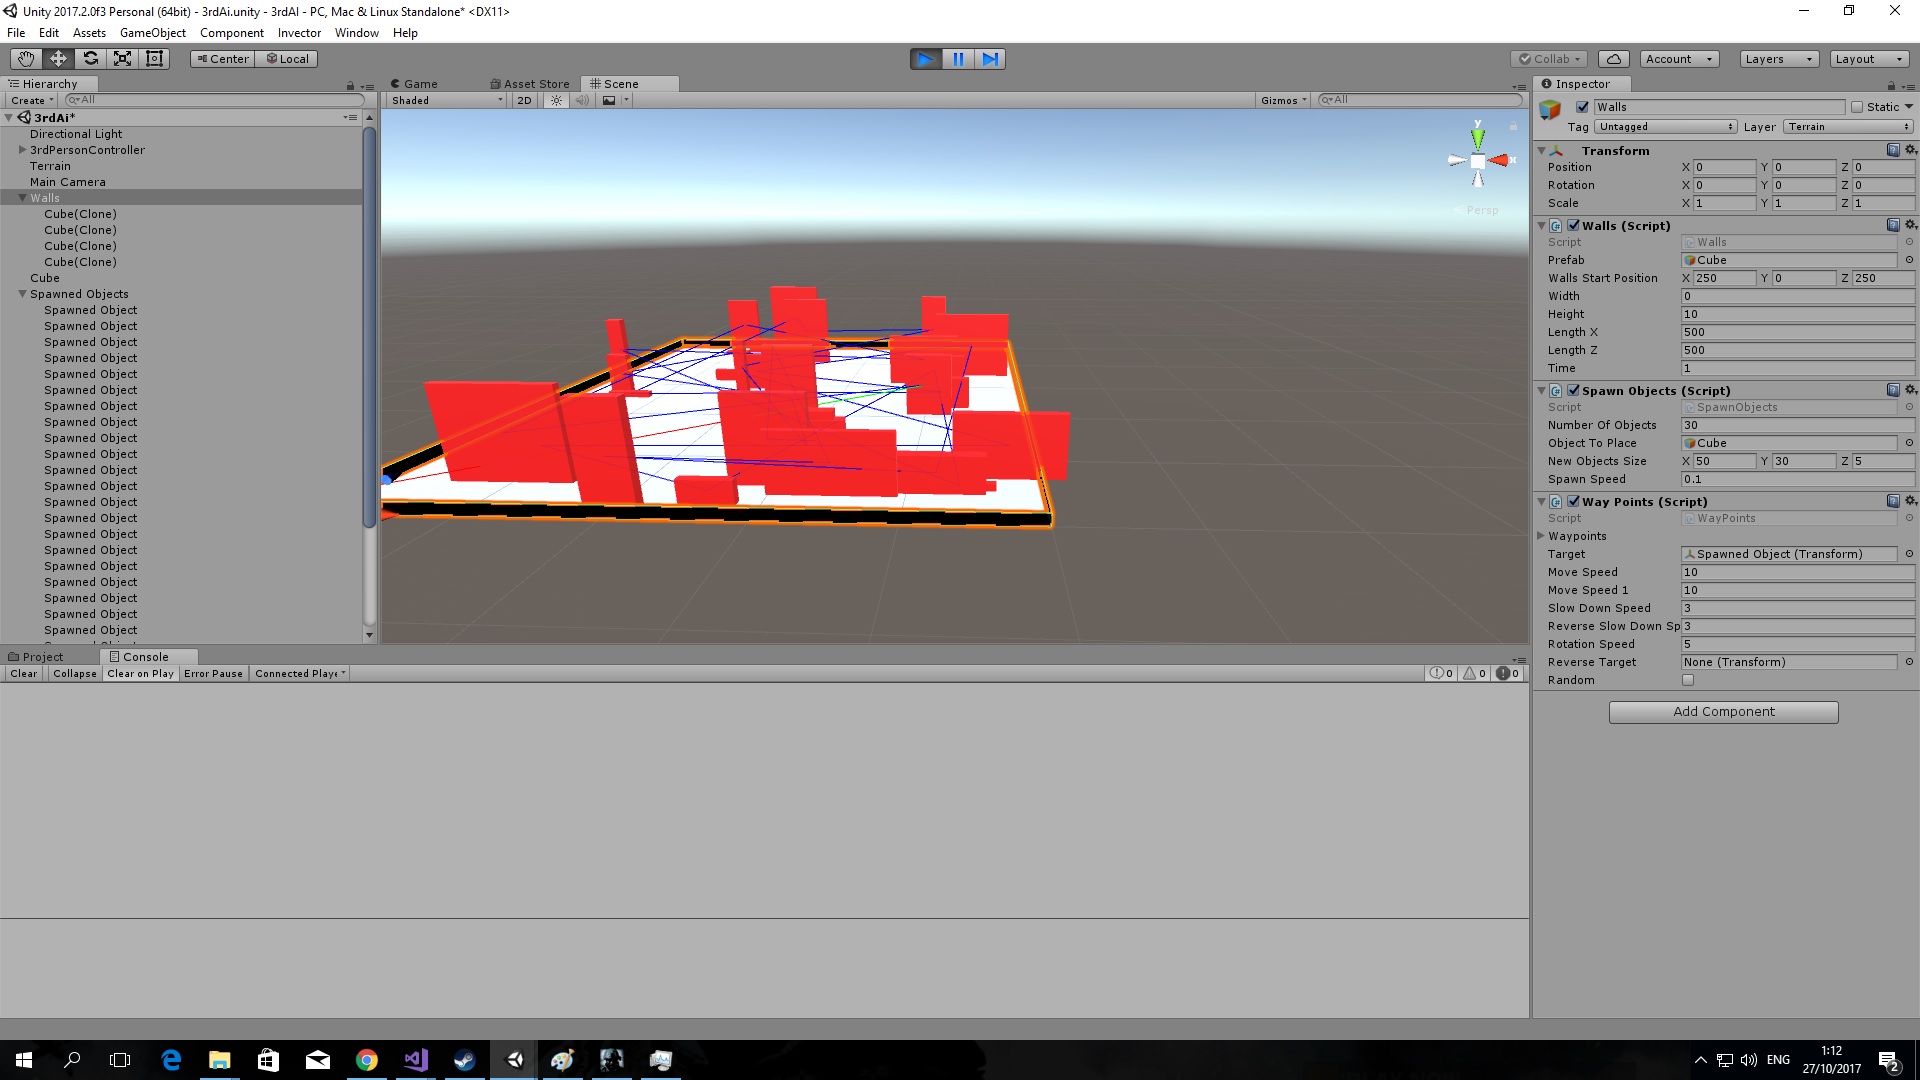1920x1080 pixels.
Task: Click the Collapse console button
Action: [x=75, y=674]
